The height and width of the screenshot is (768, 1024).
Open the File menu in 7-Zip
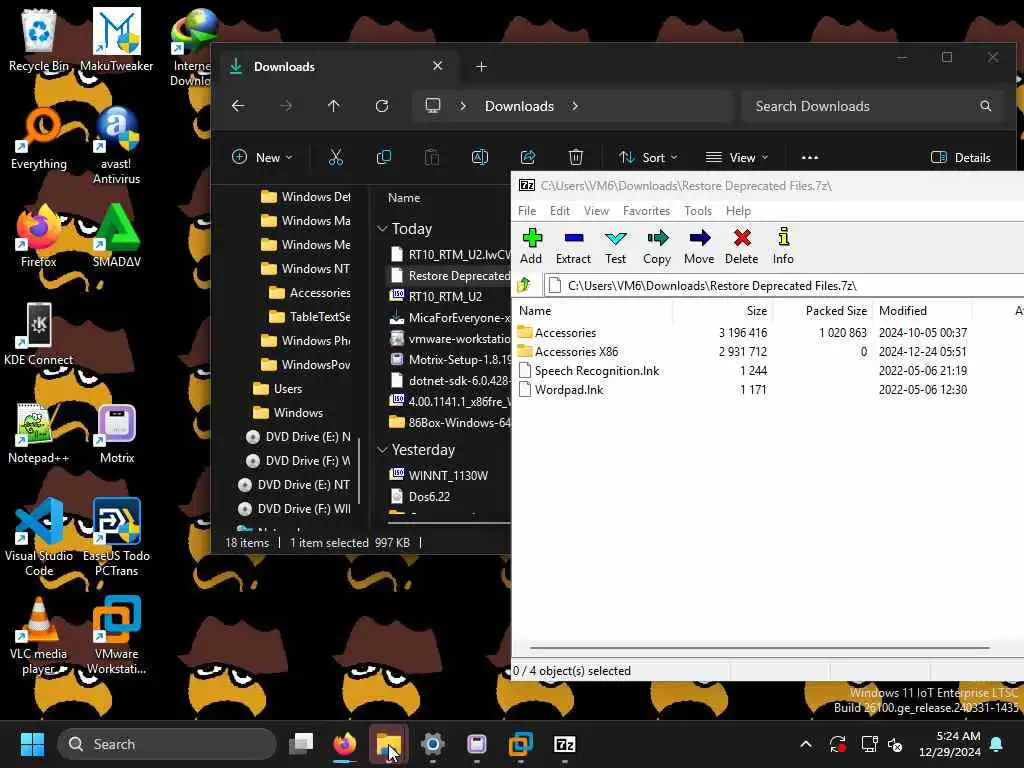pyautogui.click(x=527, y=211)
